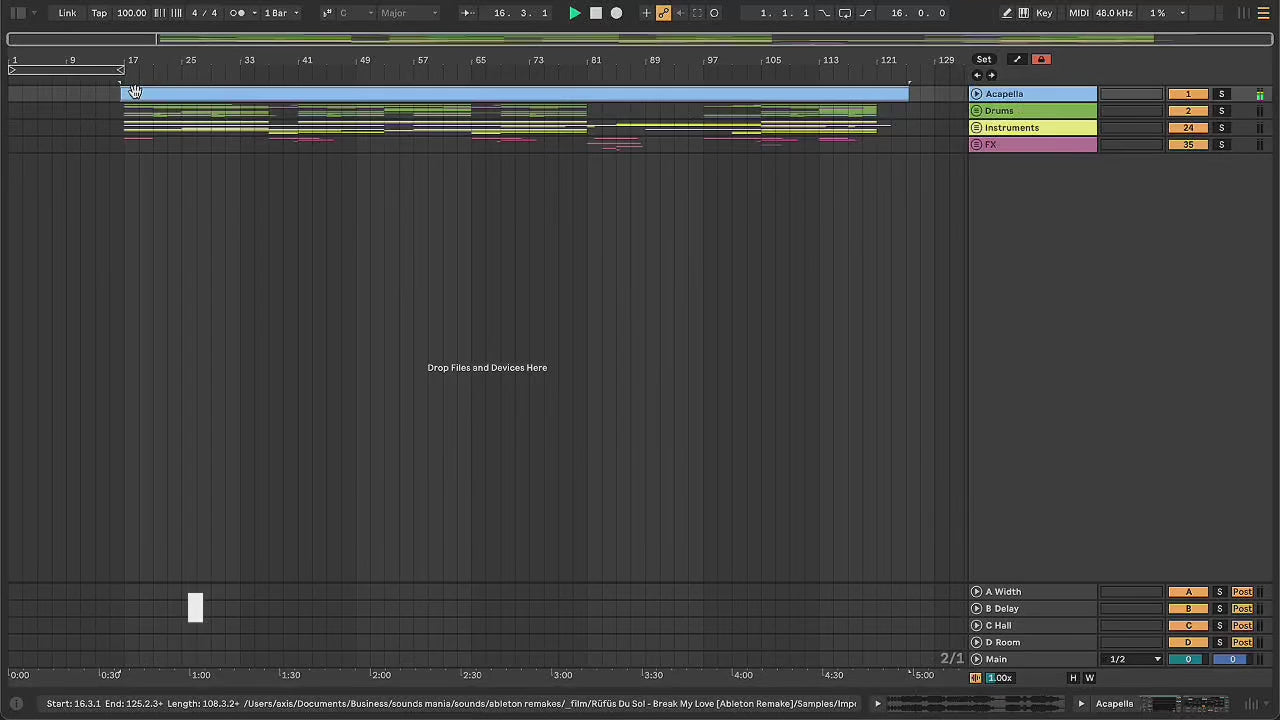1280x720 pixels.
Task: Toggle the Automation Arm button
Action: (663, 13)
